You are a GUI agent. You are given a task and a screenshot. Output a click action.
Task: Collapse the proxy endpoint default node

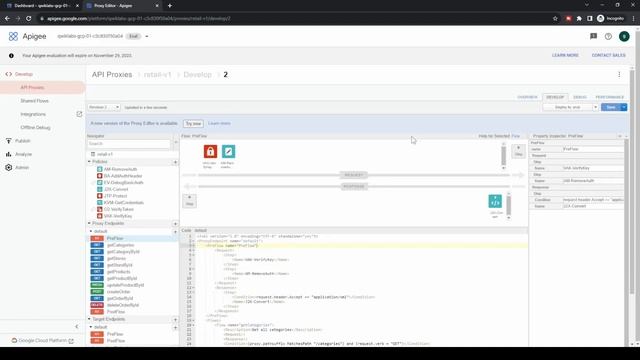pyautogui.click(x=91, y=231)
